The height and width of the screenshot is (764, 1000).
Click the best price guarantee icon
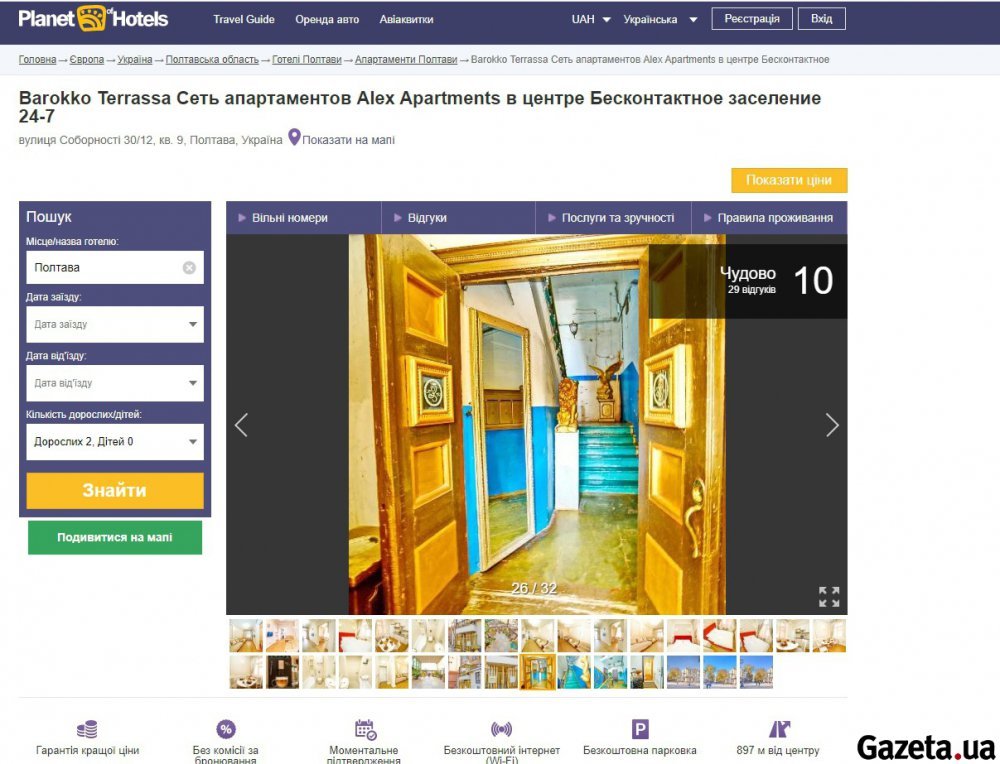pos(87,729)
